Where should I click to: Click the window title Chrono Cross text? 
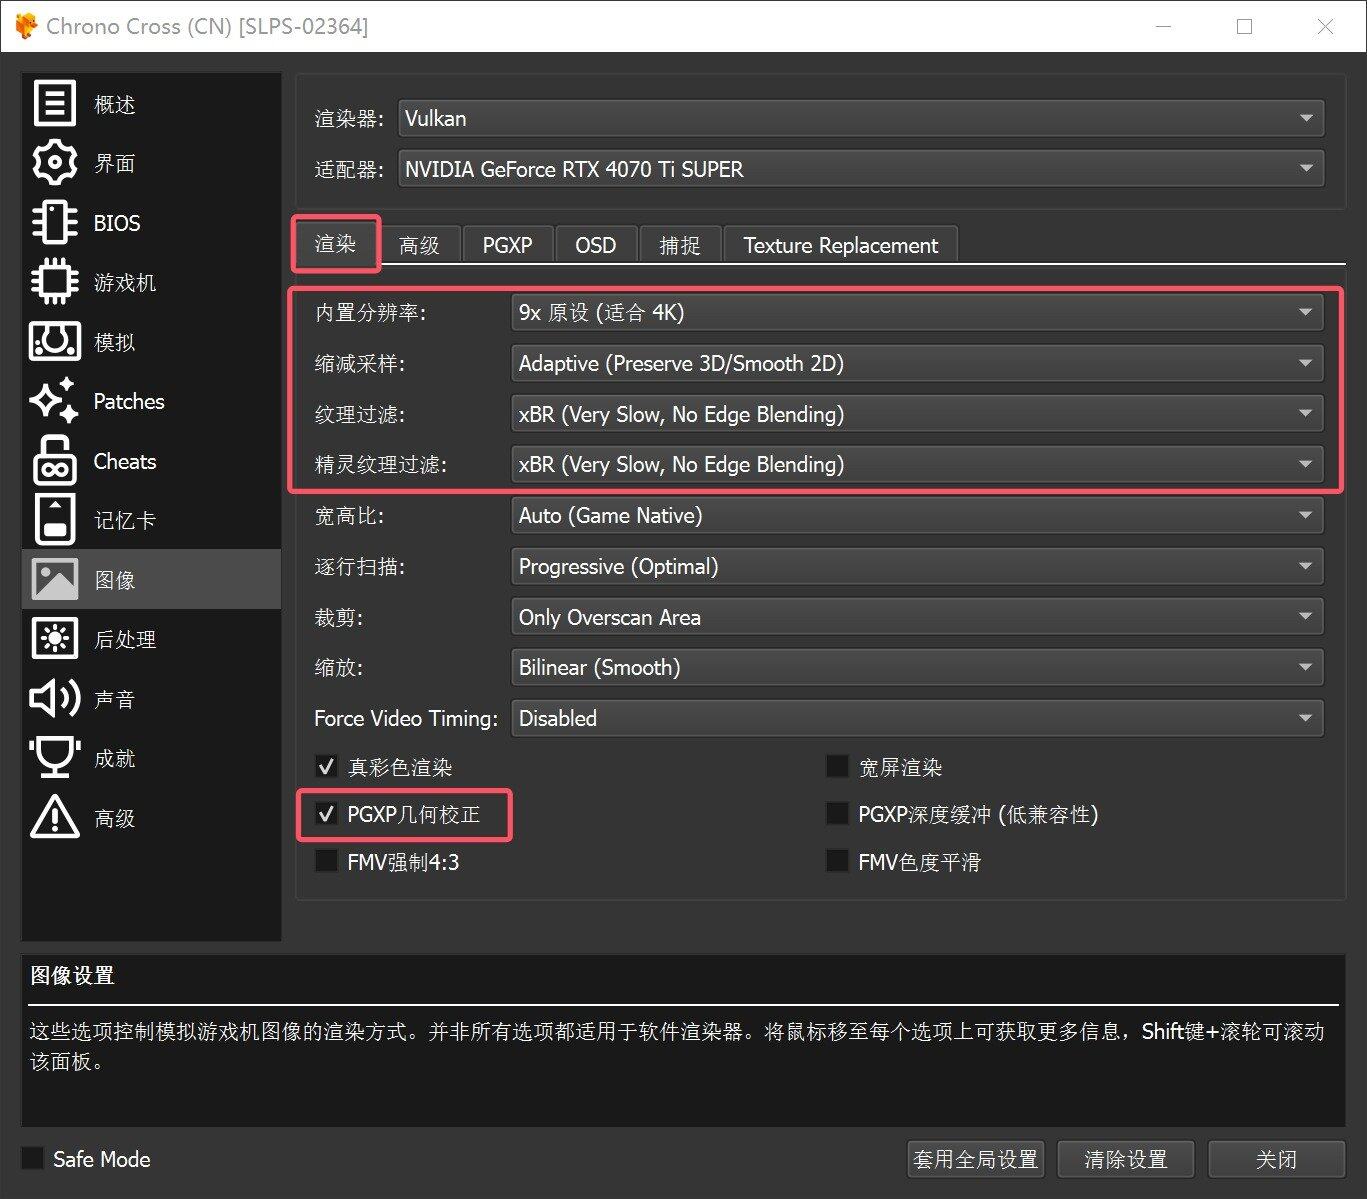(x=207, y=26)
